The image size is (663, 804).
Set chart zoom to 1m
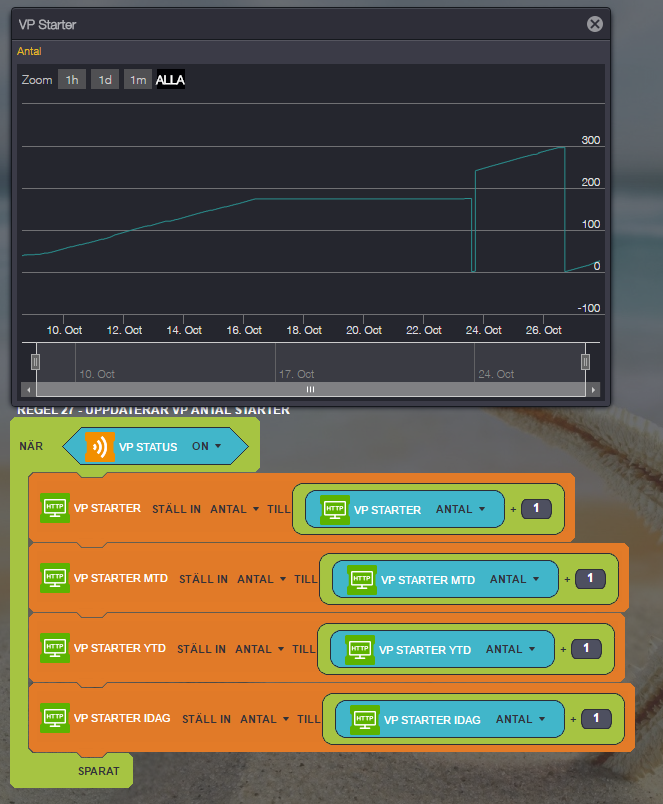138,80
